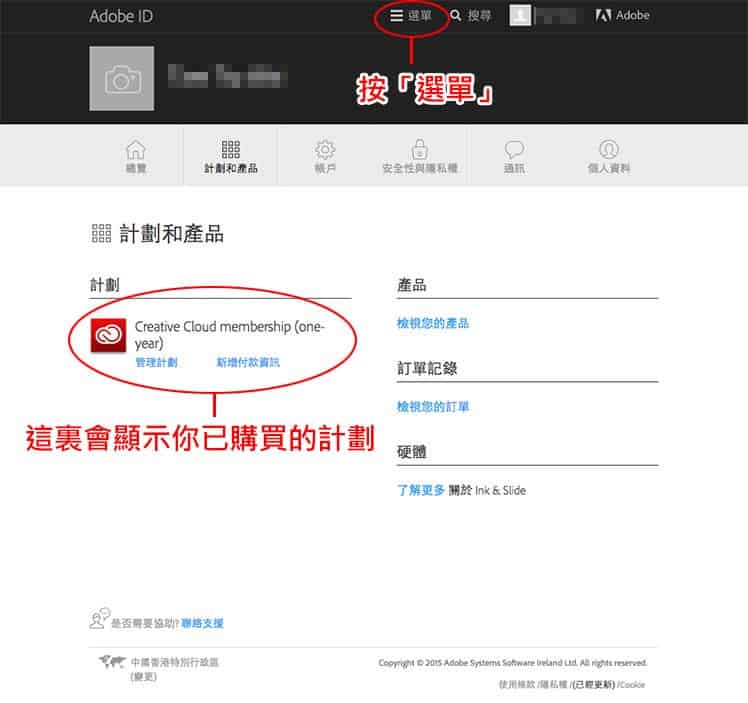
Task: Click the Adobe logo in the header
Action: coord(622,16)
